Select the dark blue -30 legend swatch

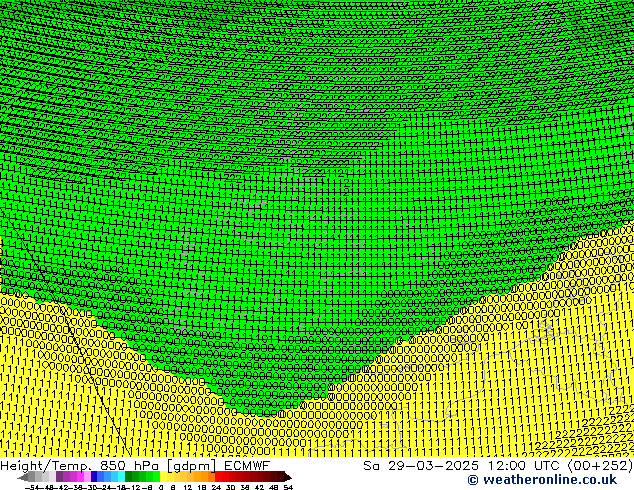pos(94,476)
